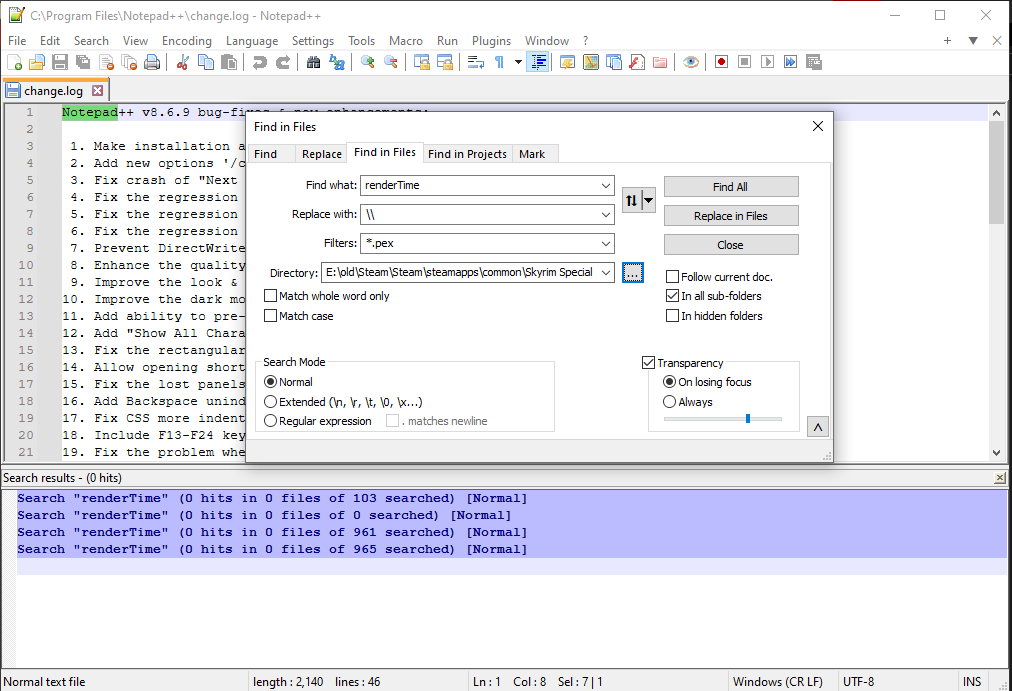Collapse the dialog using the caret button

click(818, 427)
